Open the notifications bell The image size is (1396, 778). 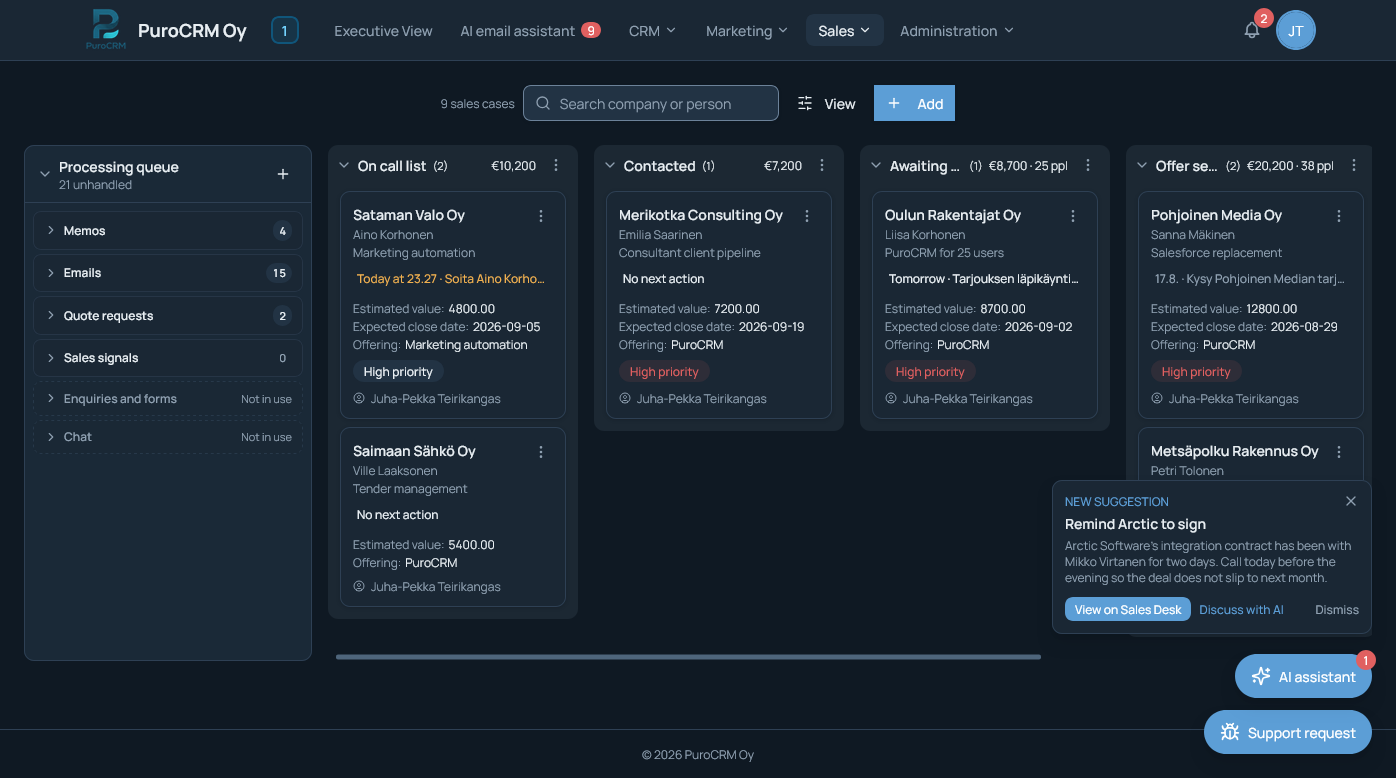[1252, 31]
